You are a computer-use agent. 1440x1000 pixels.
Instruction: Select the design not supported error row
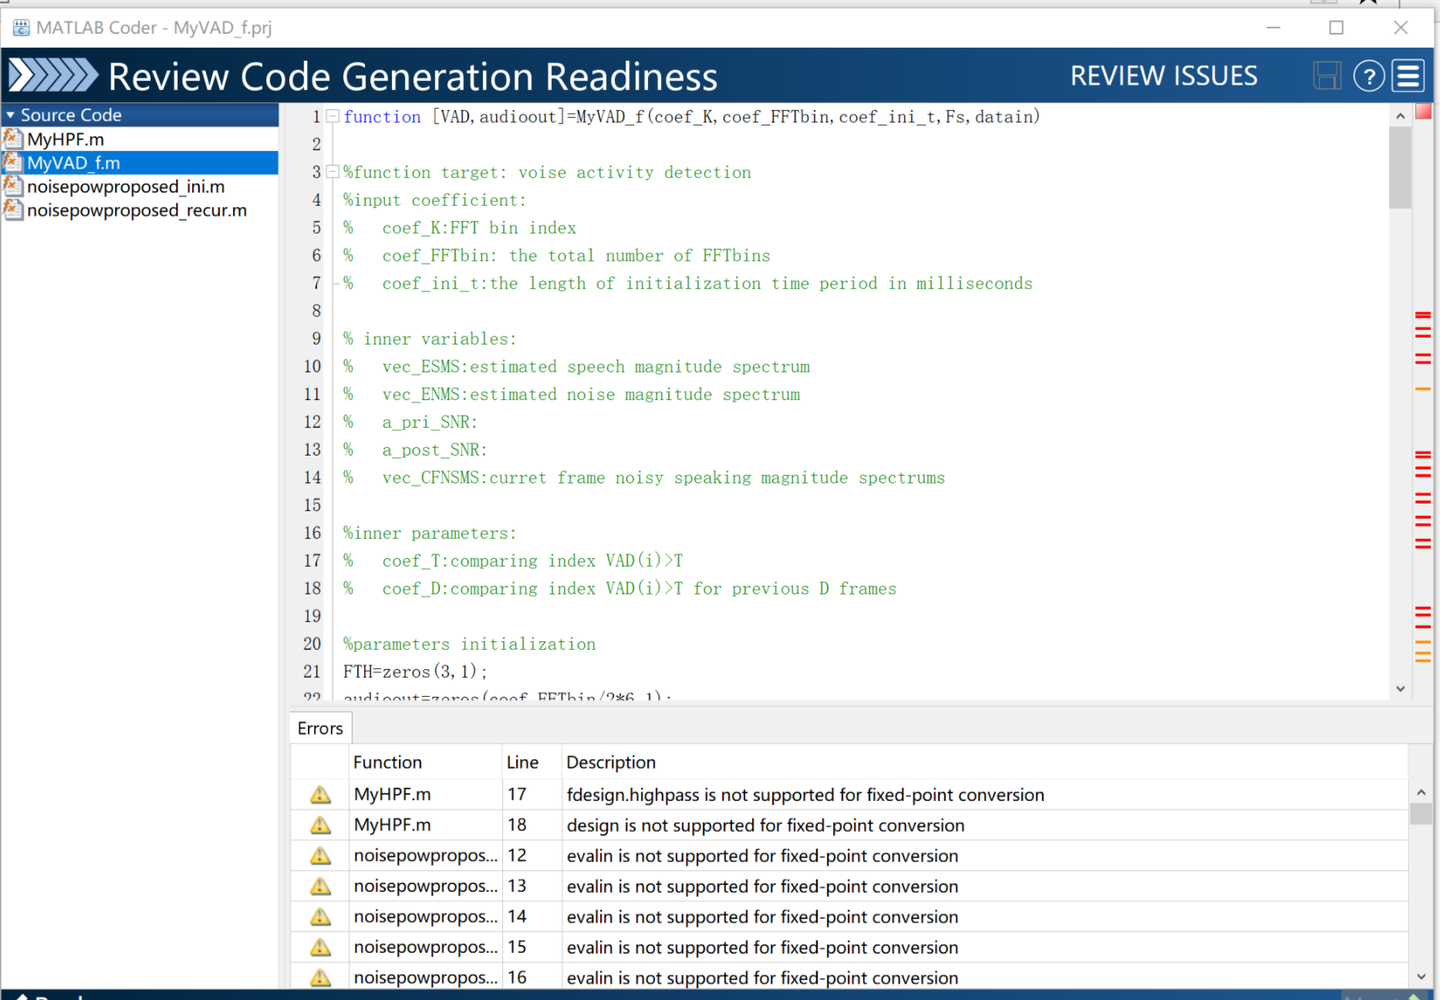point(765,826)
